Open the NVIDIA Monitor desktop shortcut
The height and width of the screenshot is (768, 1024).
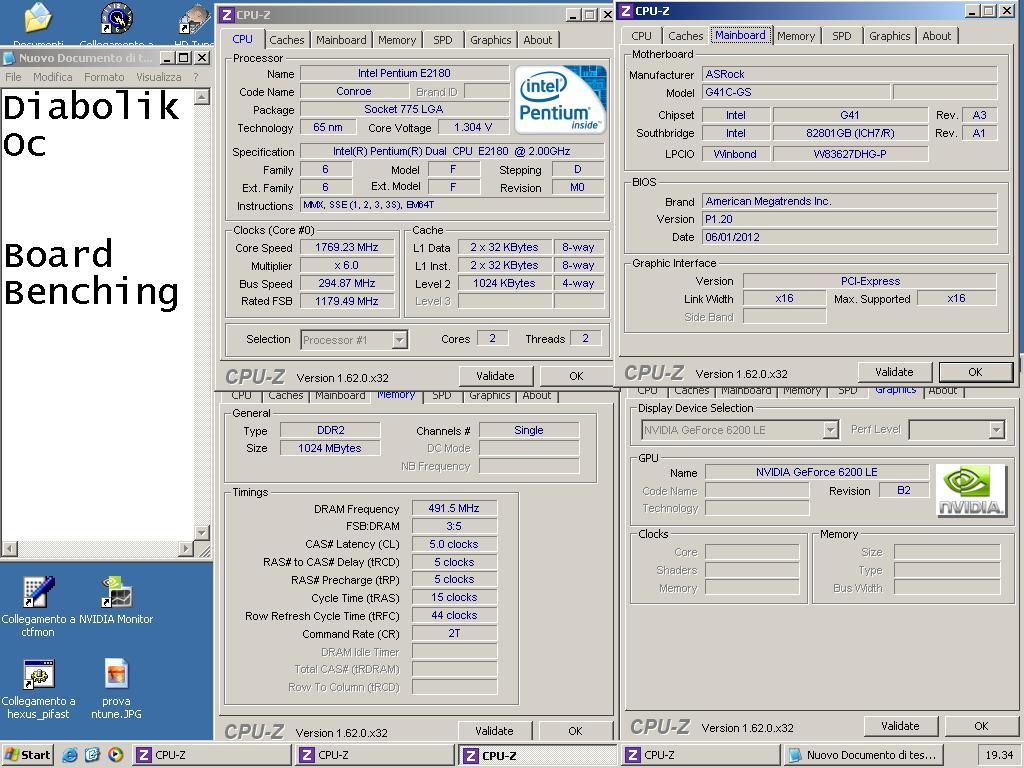pos(117,598)
